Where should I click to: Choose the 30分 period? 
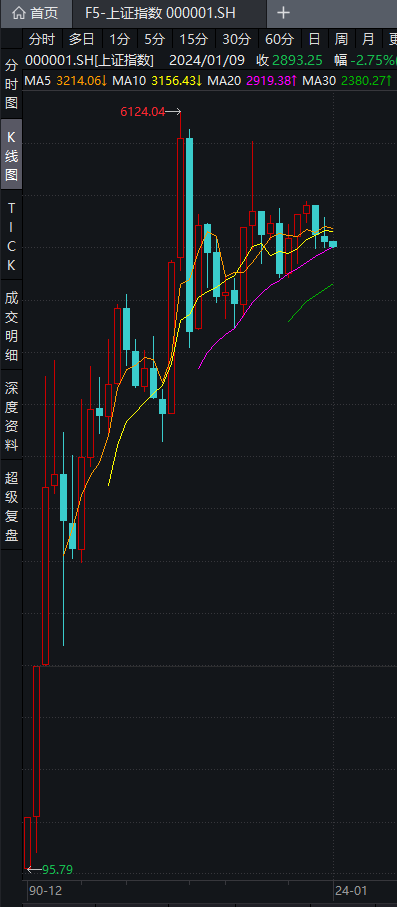pos(237,39)
